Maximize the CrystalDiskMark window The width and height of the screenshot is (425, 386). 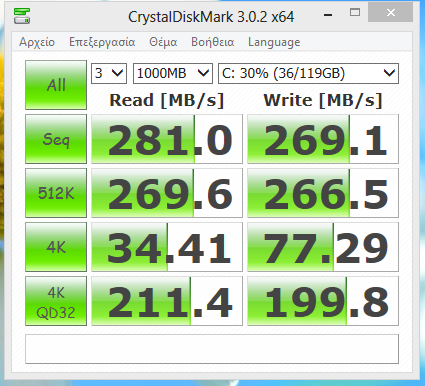point(355,13)
